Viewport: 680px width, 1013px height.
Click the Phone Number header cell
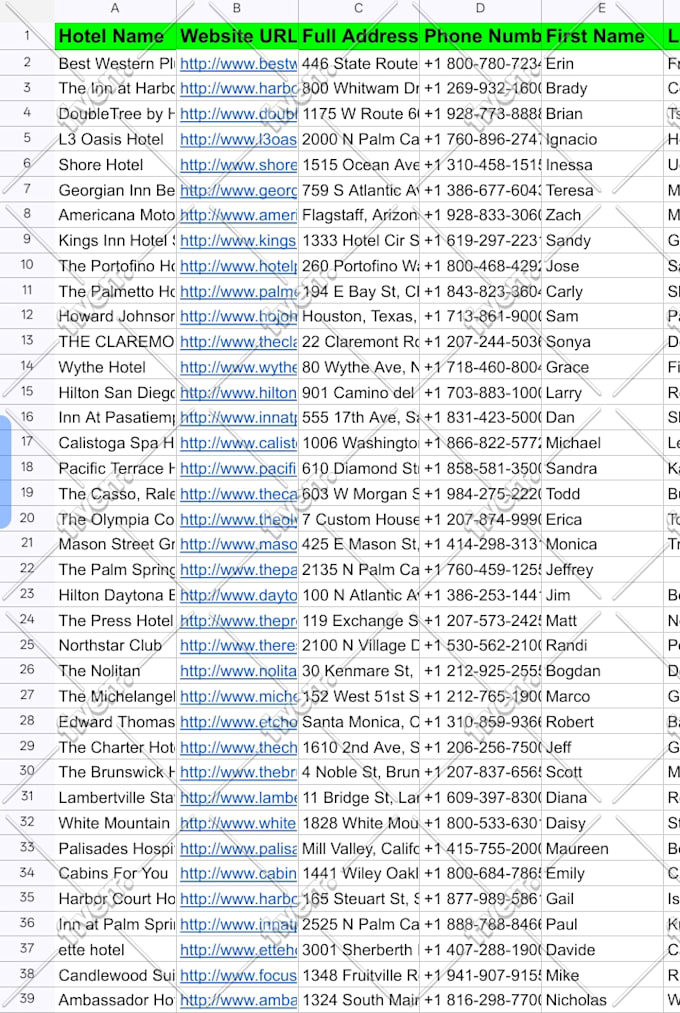coord(480,36)
